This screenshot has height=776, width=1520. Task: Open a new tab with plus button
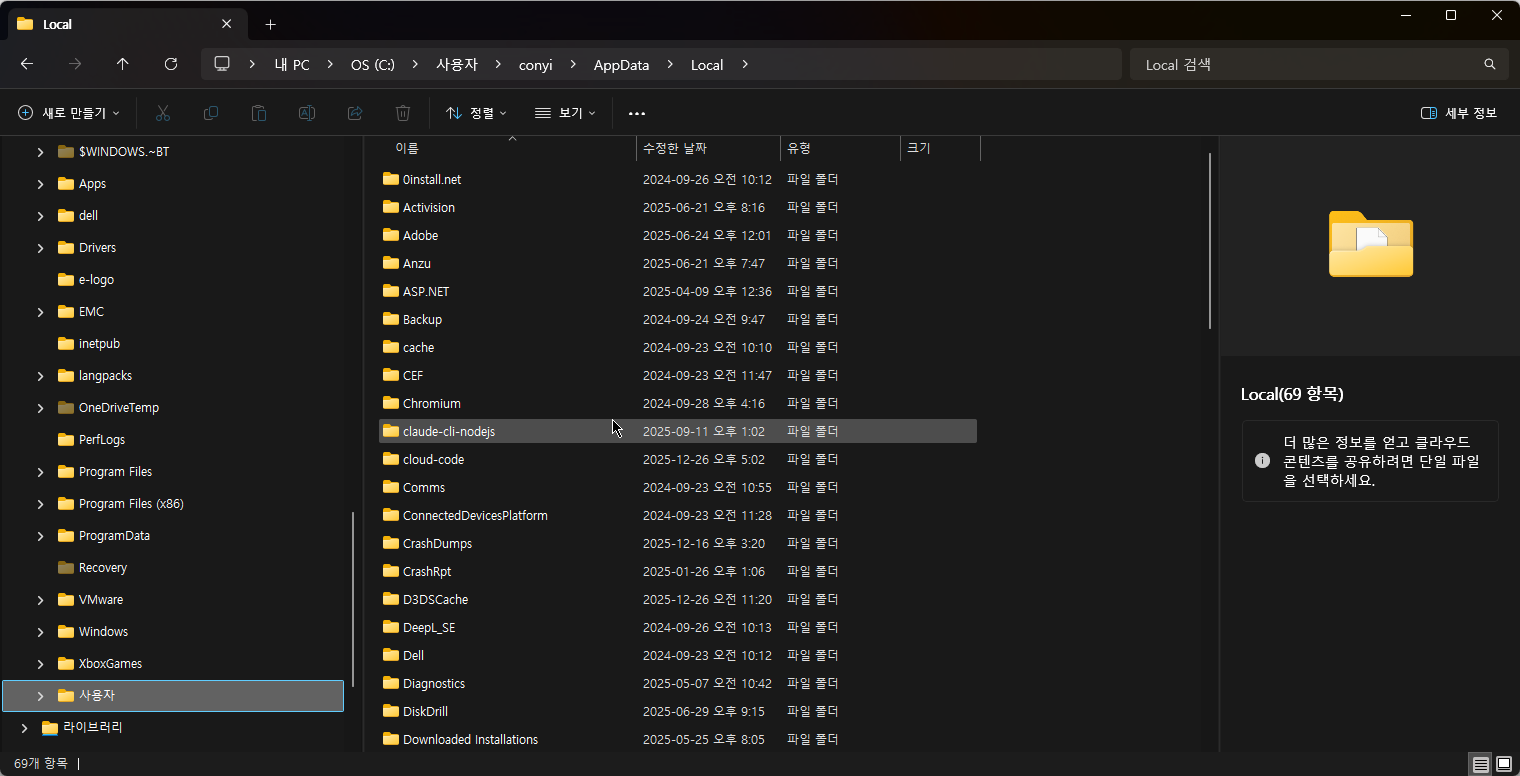tap(270, 24)
